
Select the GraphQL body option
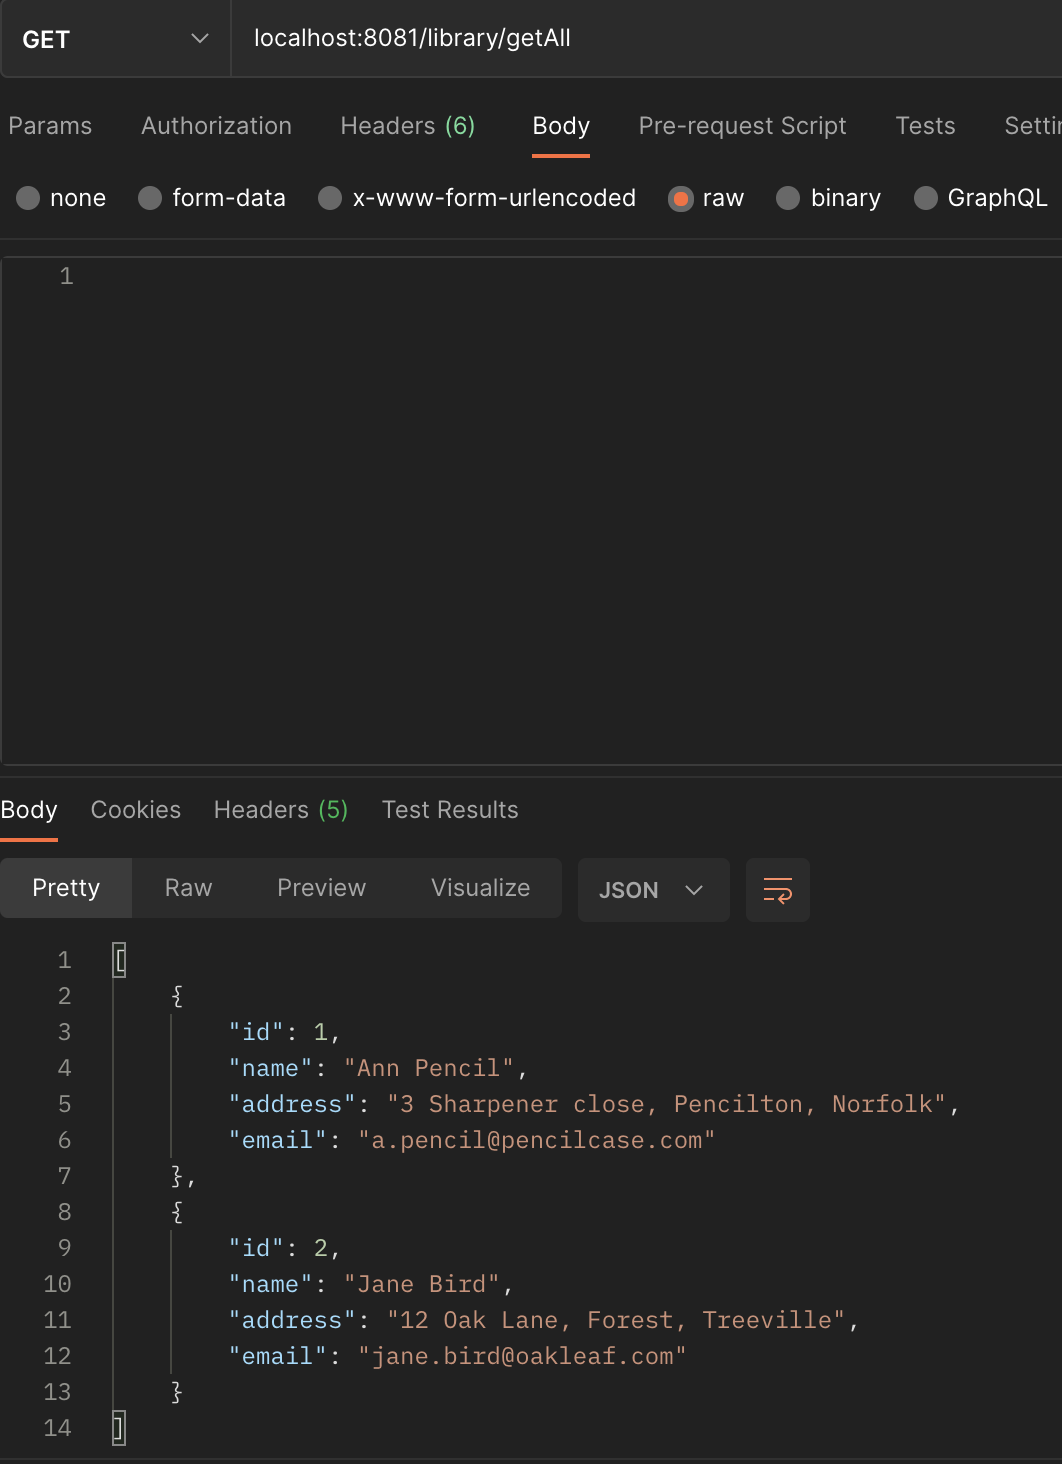point(981,198)
